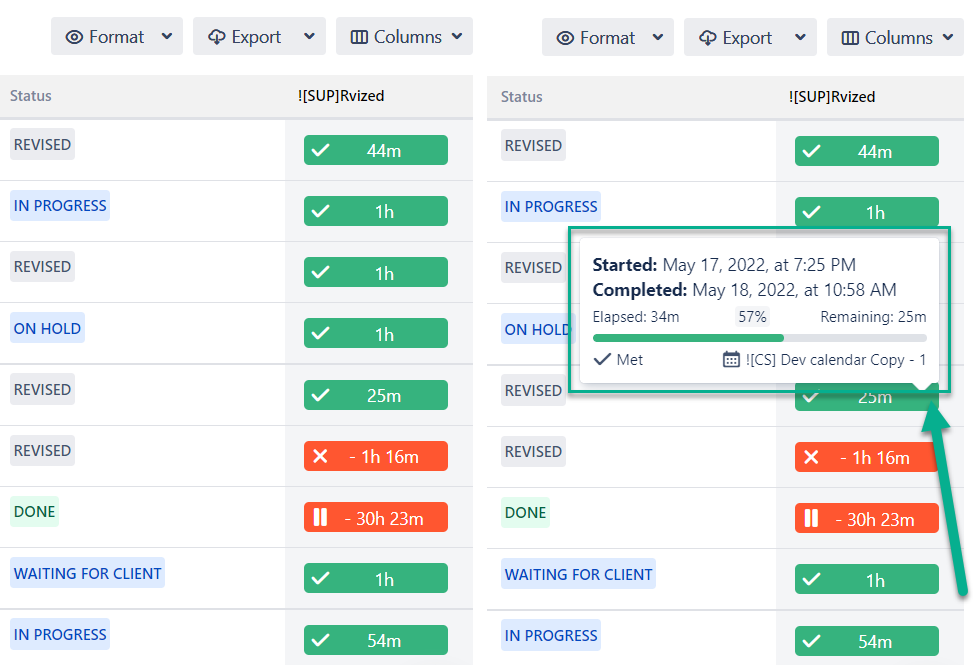This screenshot has width=974, height=665.
Task: Click the Export button in the right panel
Action: [750, 38]
